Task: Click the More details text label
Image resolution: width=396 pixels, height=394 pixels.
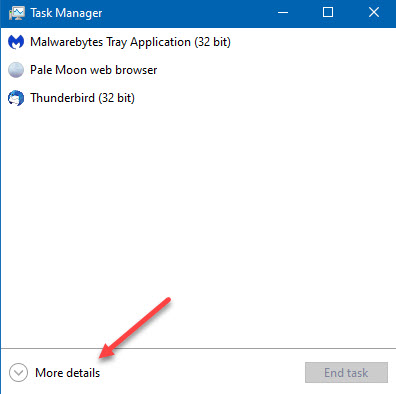Action: 67,373
